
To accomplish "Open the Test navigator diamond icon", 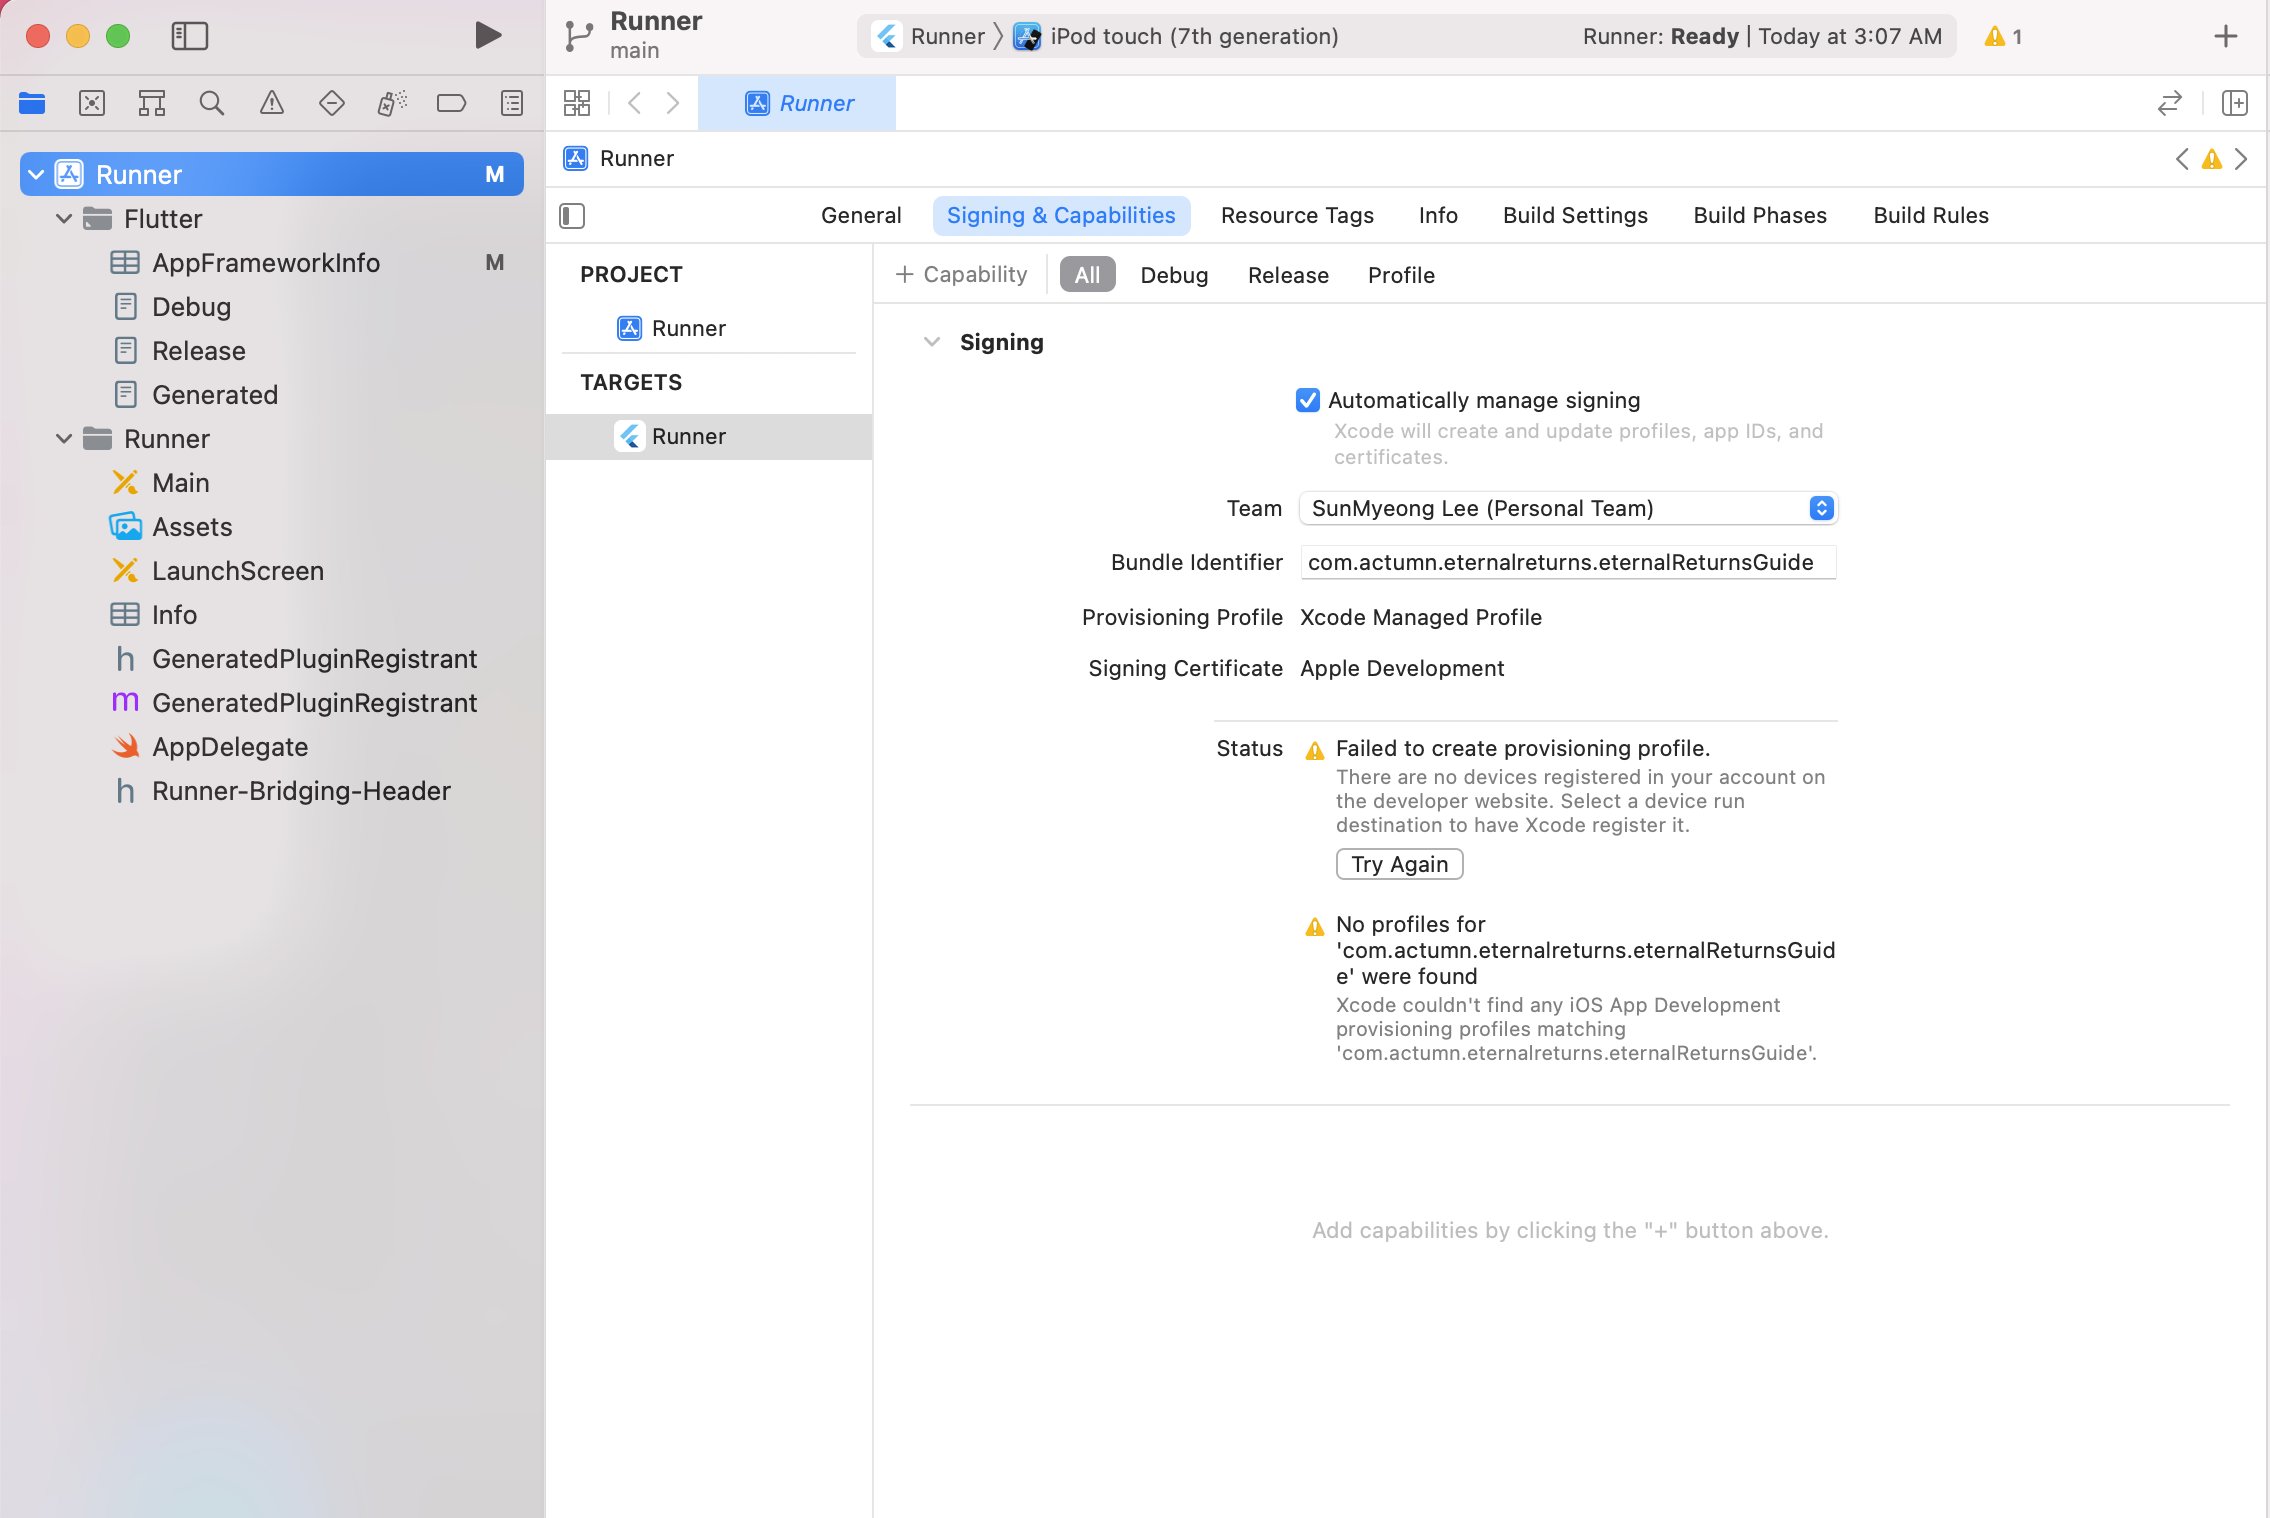I will point(331,103).
